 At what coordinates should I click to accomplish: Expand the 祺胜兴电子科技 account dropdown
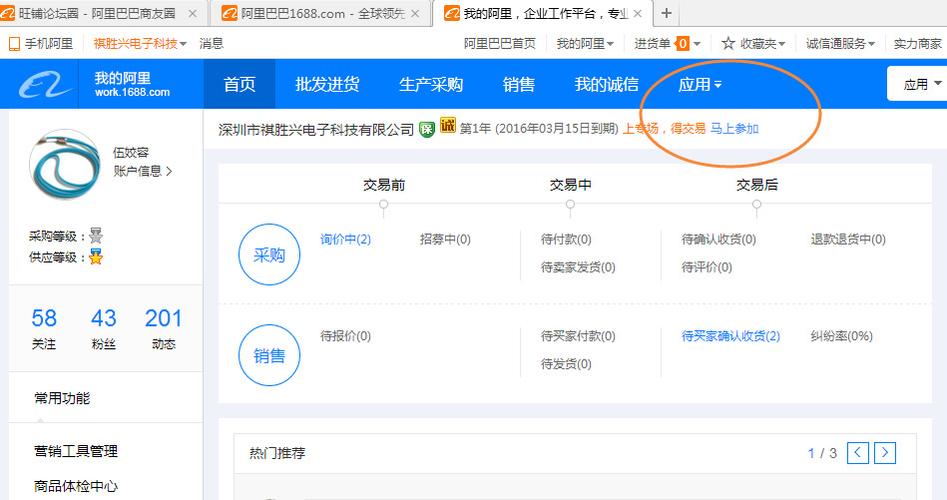point(140,43)
